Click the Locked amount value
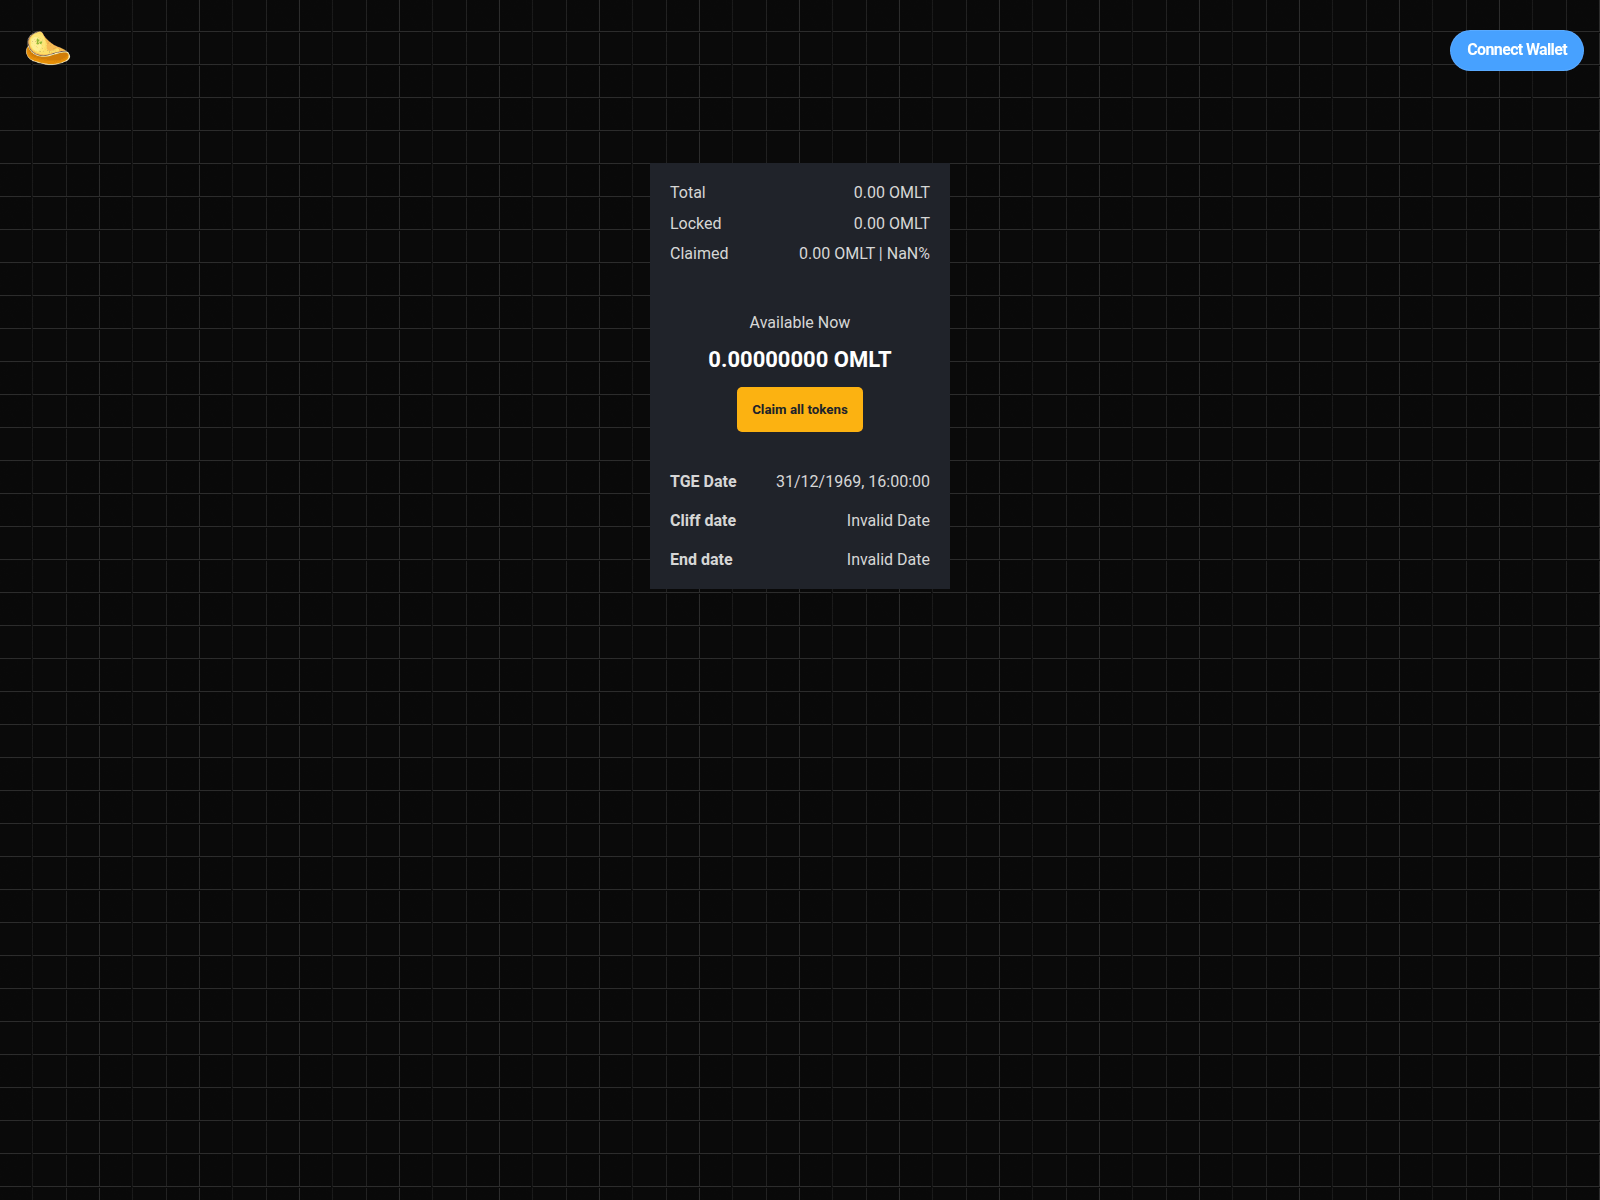 pos(890,223)
